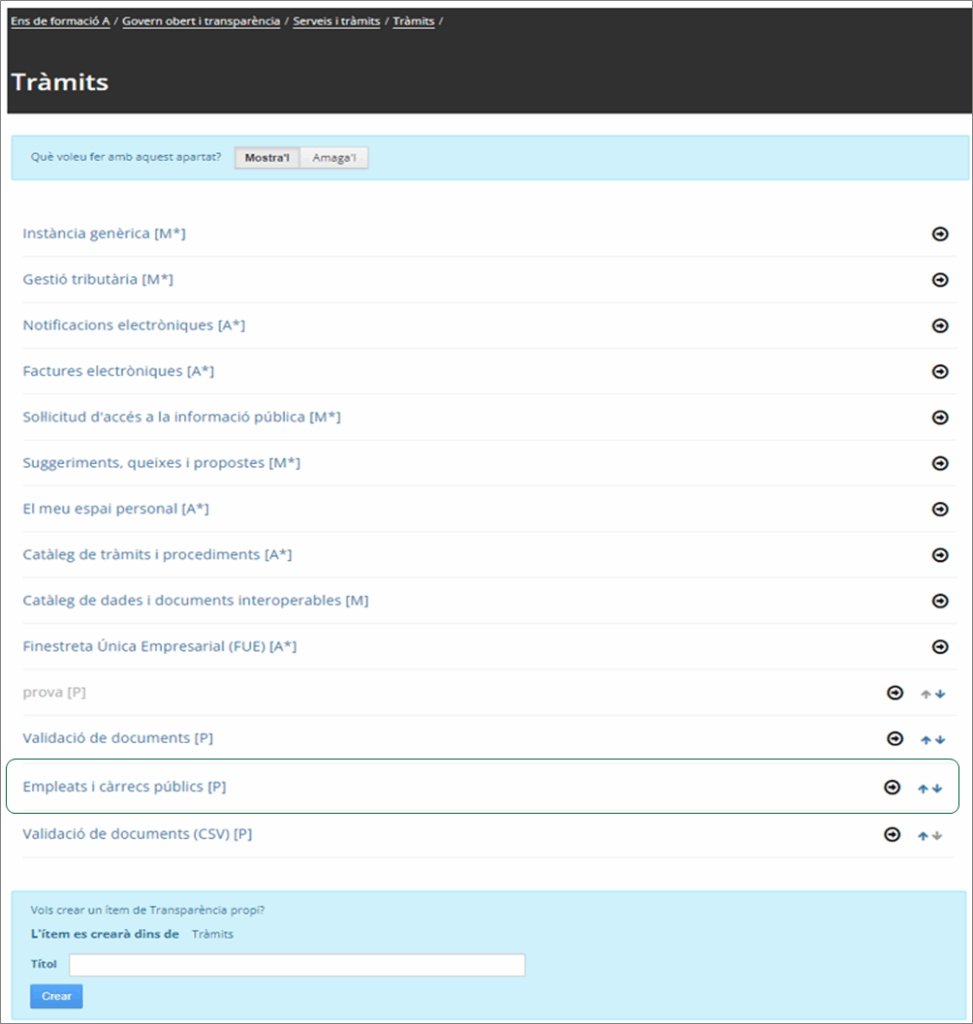Open Notificacions electròniques link
Image resolution: width=973 pixels, height=1024 pixels.
(134, 325)
